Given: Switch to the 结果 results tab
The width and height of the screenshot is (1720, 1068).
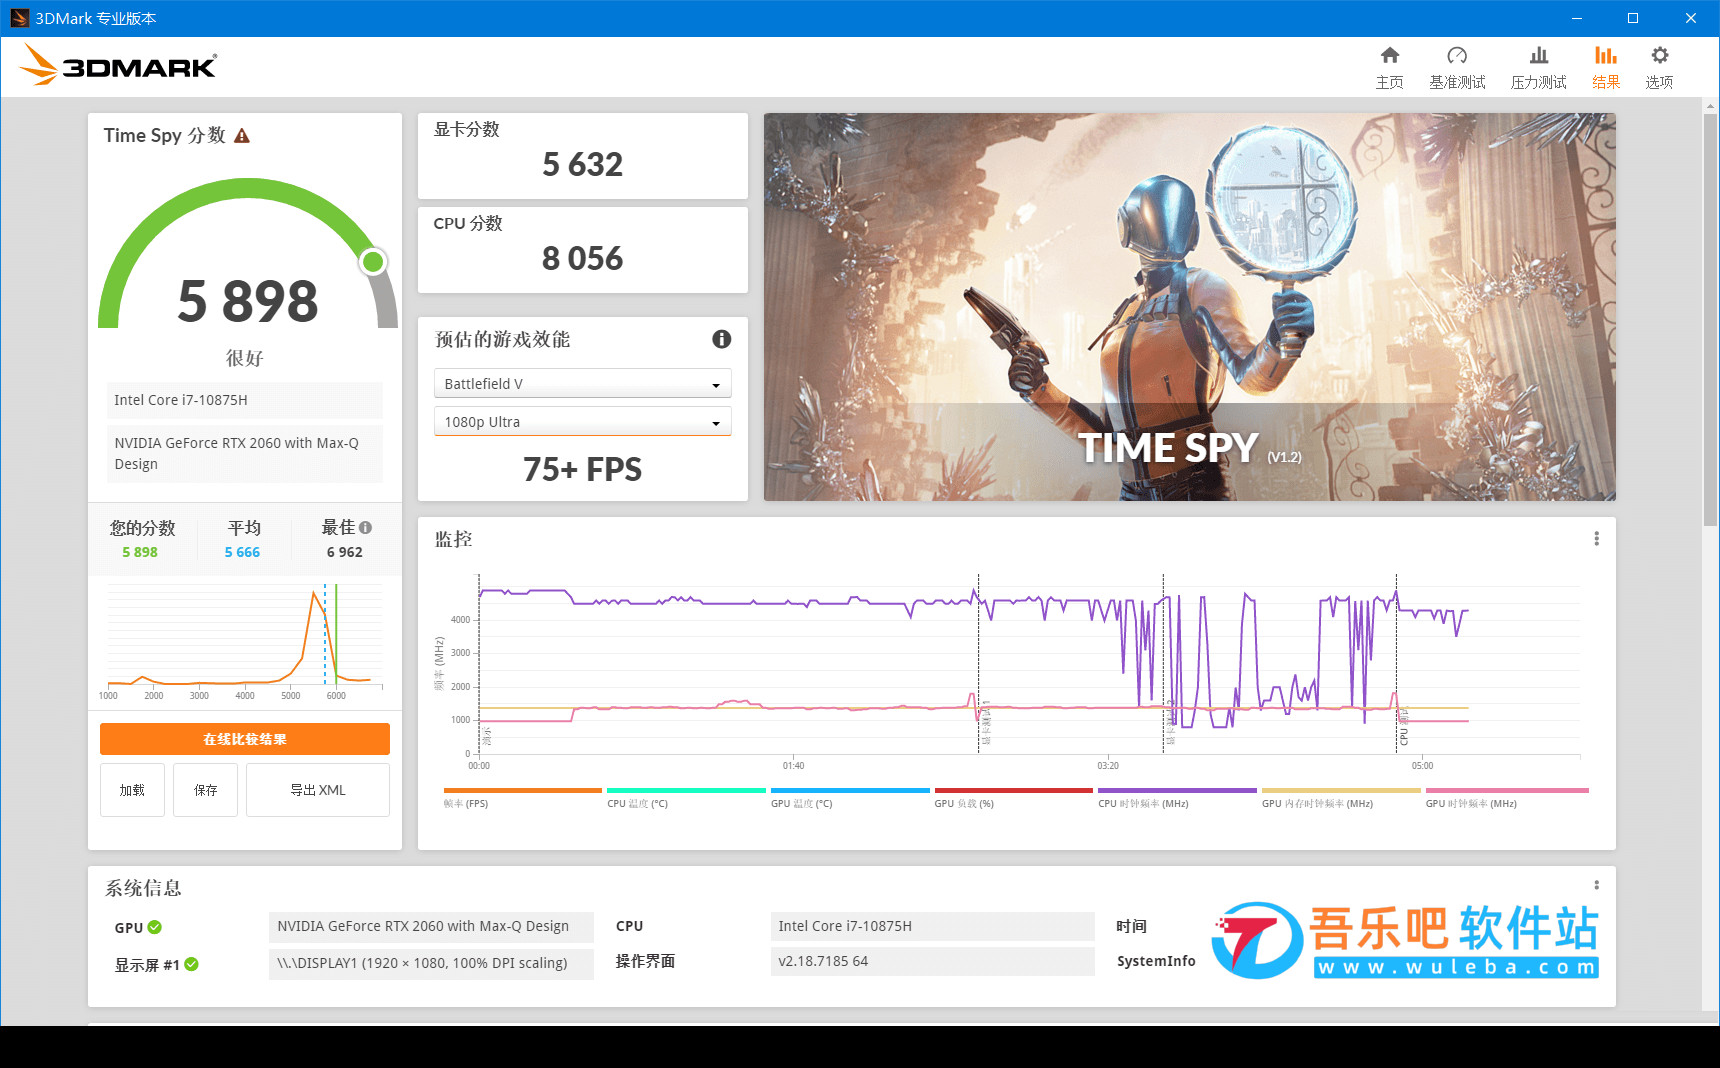Looking at the screenshot, I should (1606, 68).
